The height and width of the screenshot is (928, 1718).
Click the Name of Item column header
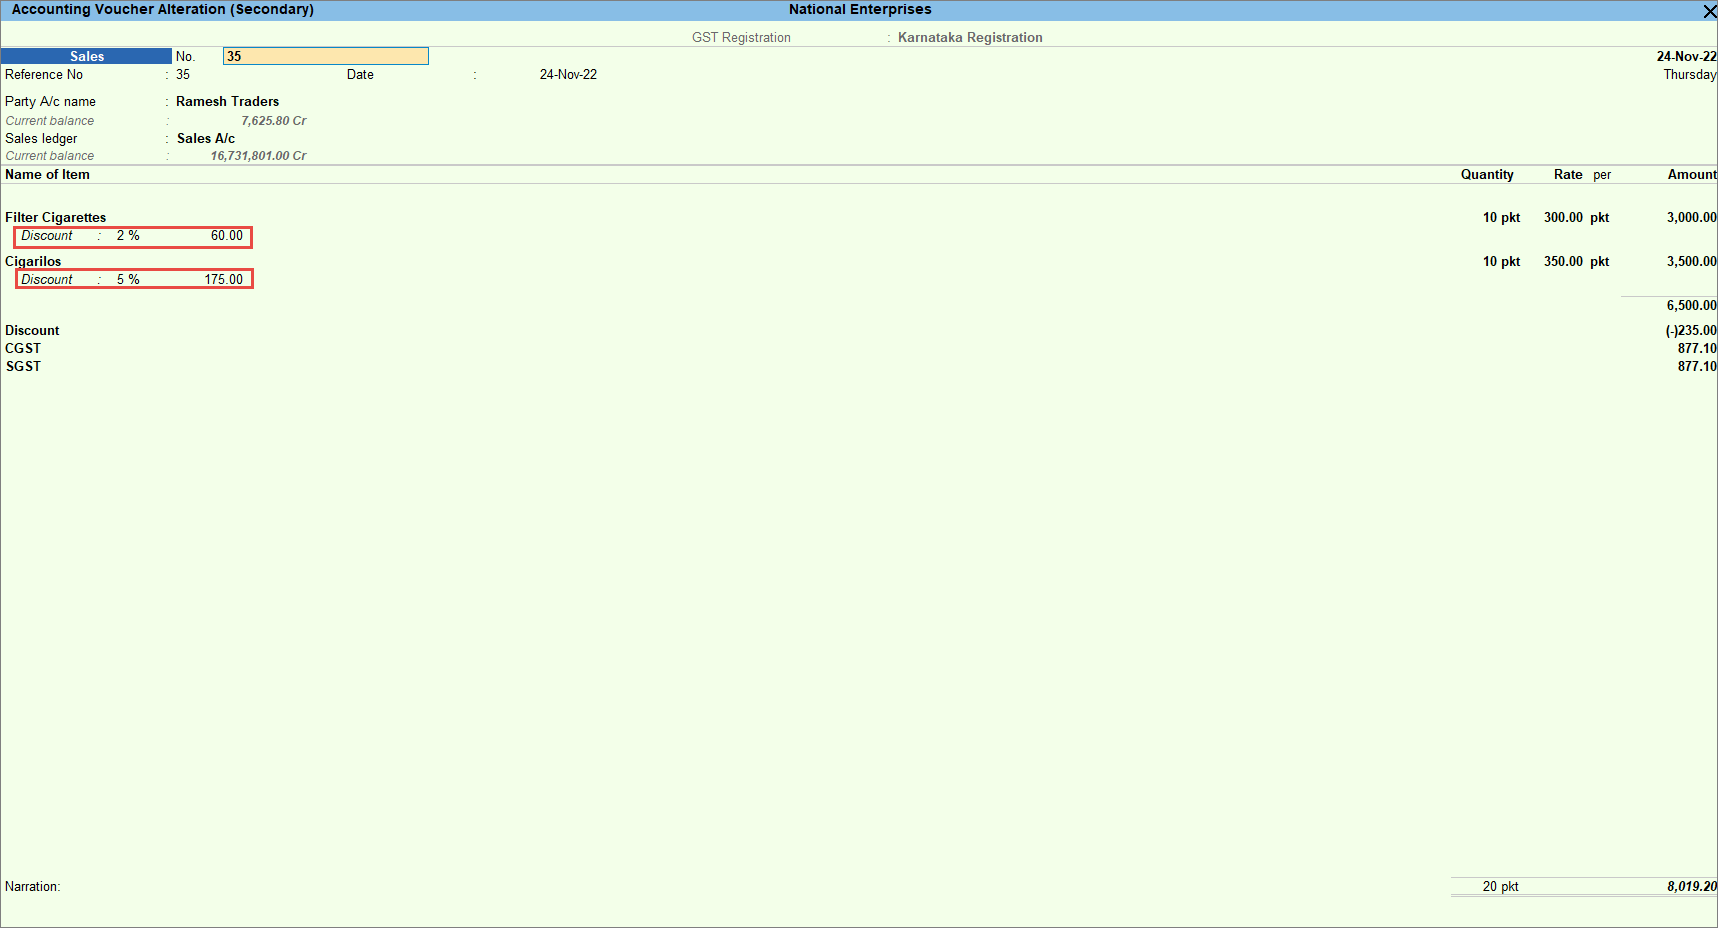click(x=47, y=175)
